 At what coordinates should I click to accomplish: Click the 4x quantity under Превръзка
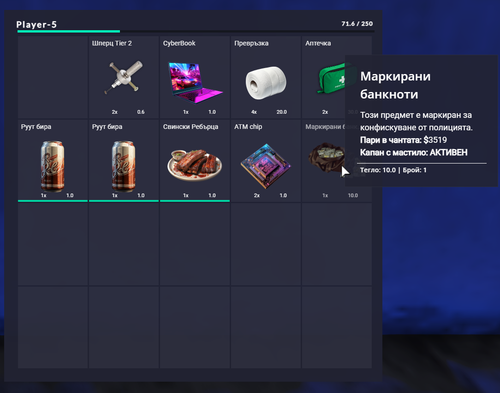pos(254,112)
